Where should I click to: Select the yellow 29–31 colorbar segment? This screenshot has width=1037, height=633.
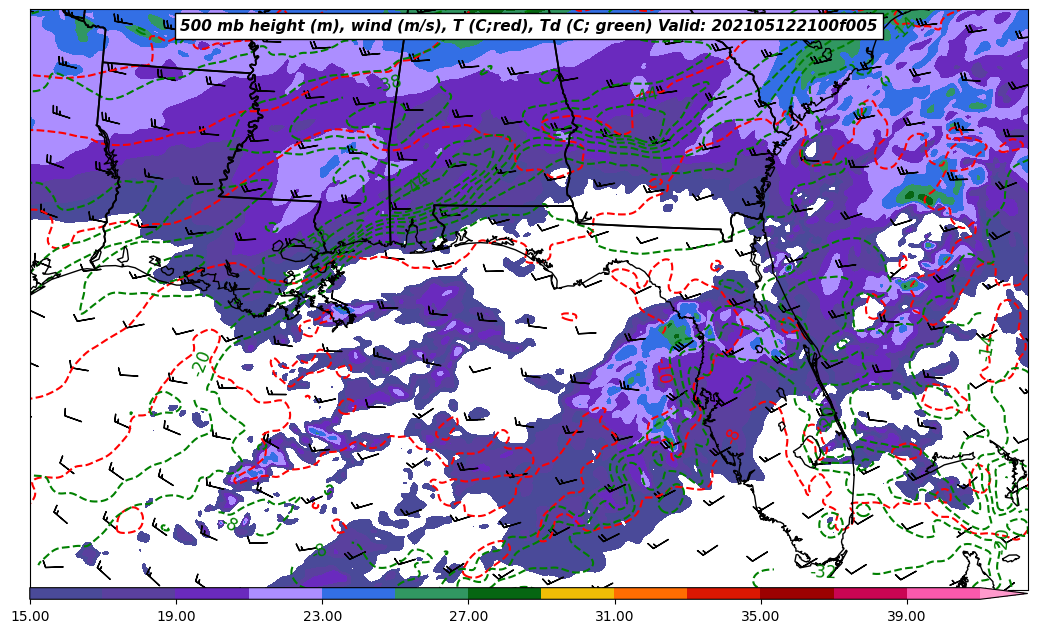coord(577,593)
